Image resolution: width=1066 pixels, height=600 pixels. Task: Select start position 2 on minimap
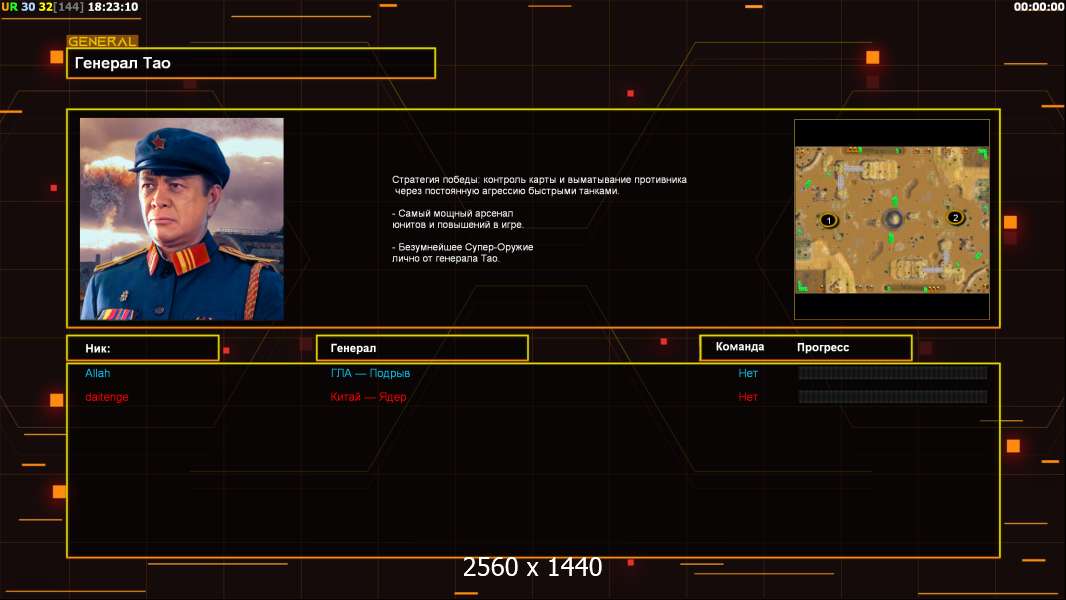coord(955,217)
